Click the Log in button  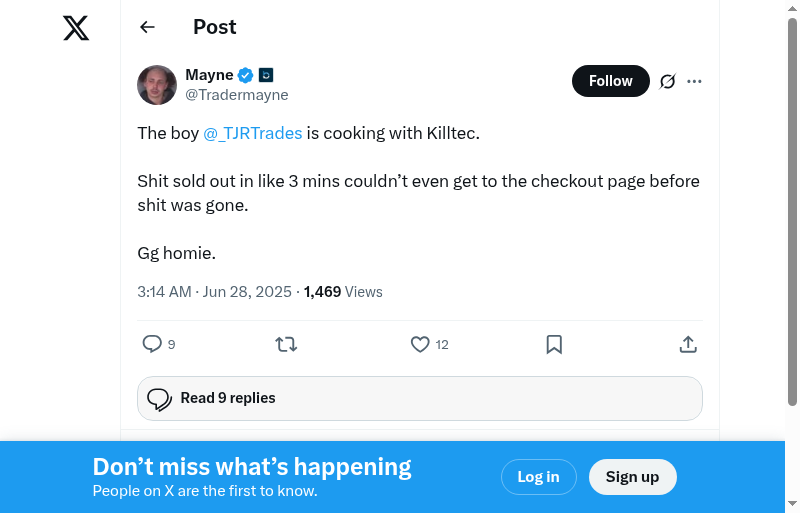coord(538,477)
